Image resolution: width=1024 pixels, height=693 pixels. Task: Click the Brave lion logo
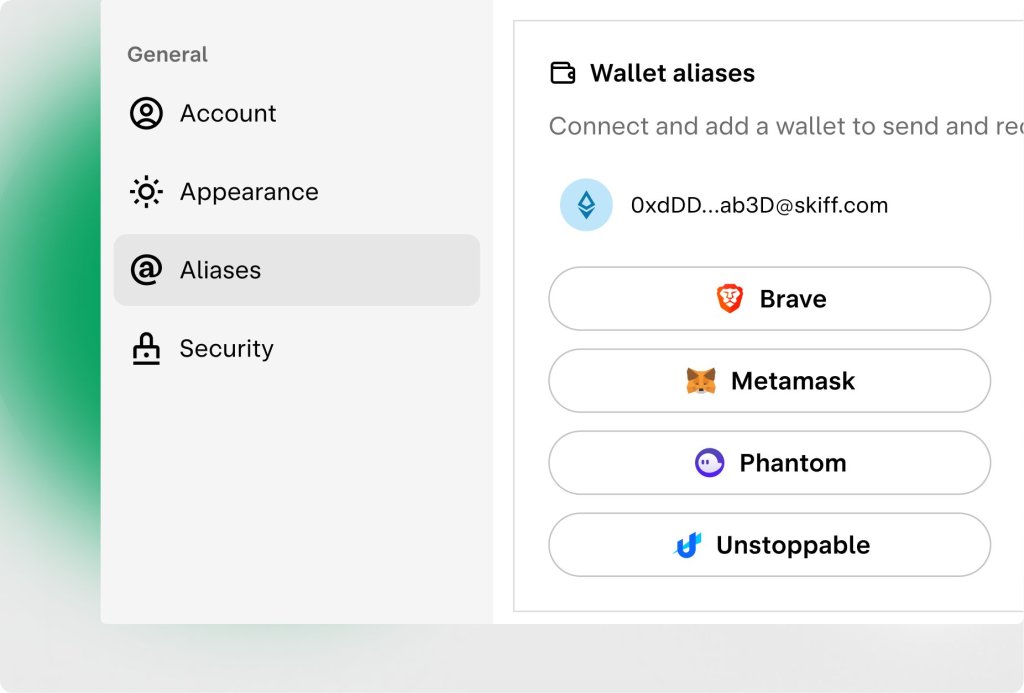730,298
